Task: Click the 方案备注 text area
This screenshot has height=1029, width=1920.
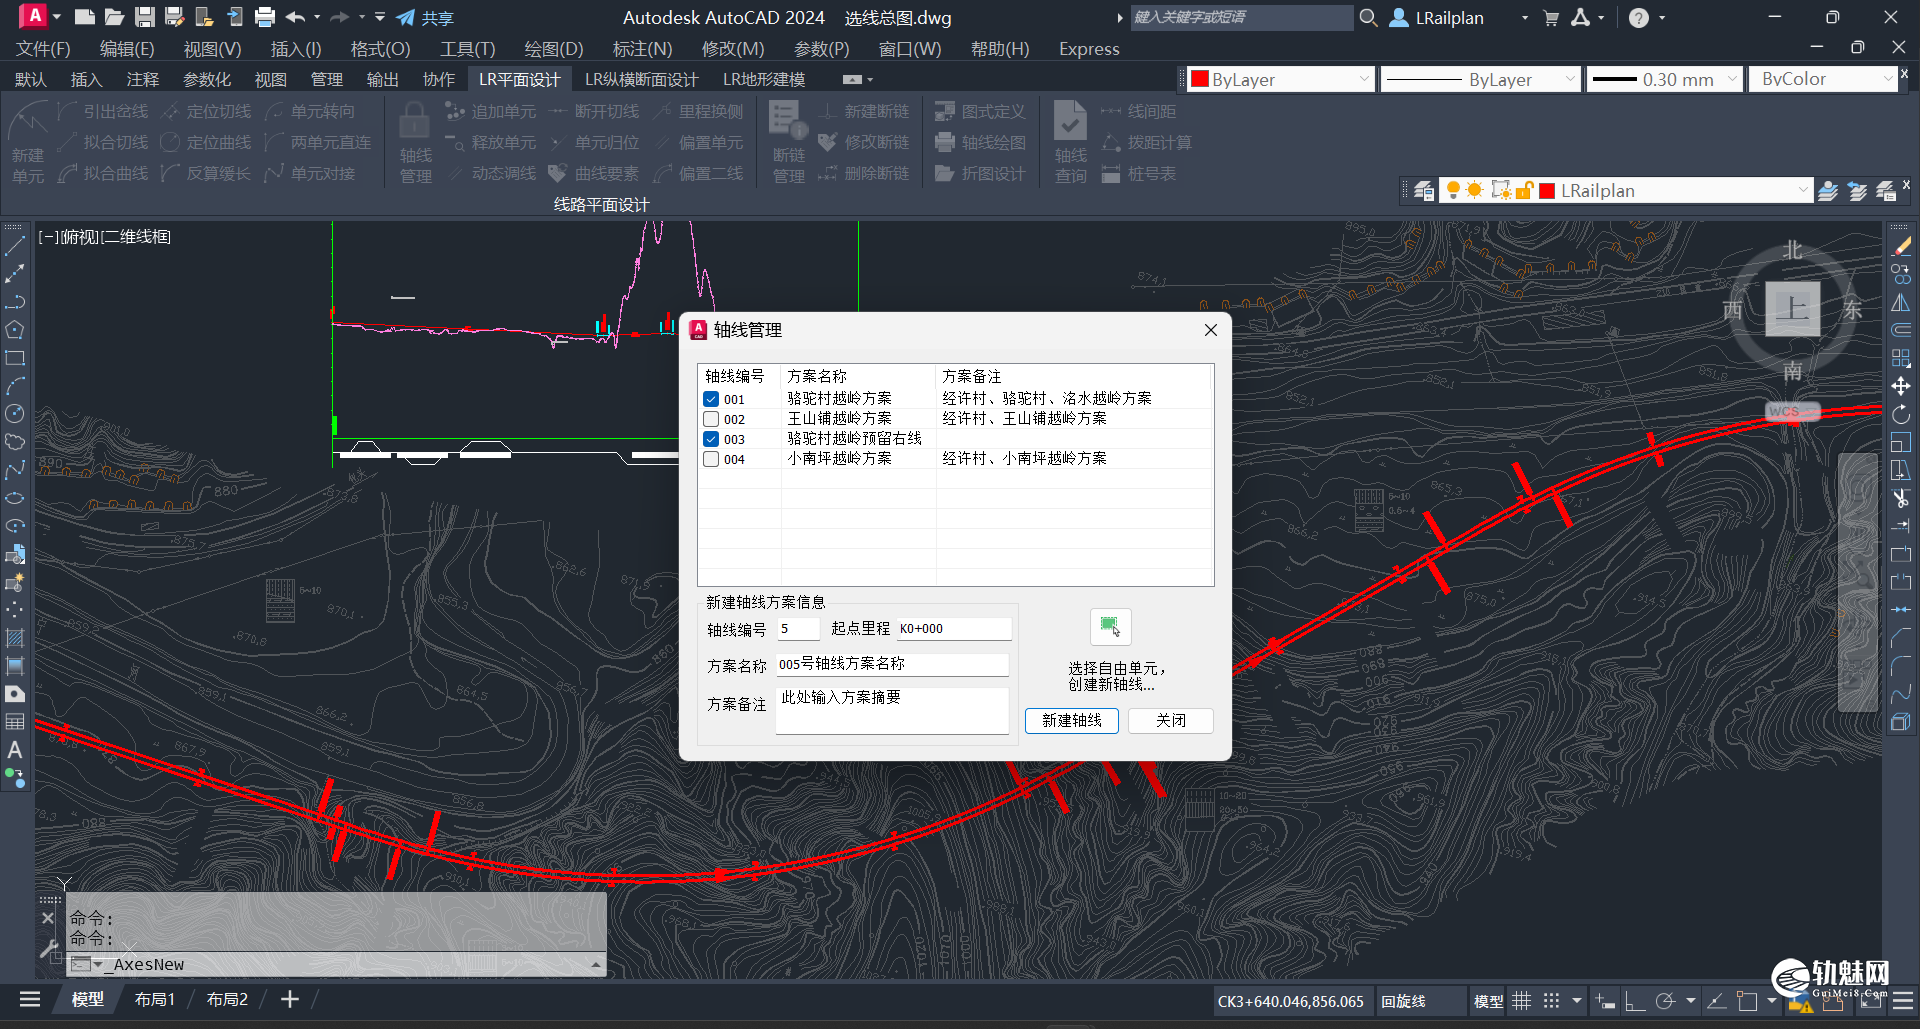Action: point(892,710)
